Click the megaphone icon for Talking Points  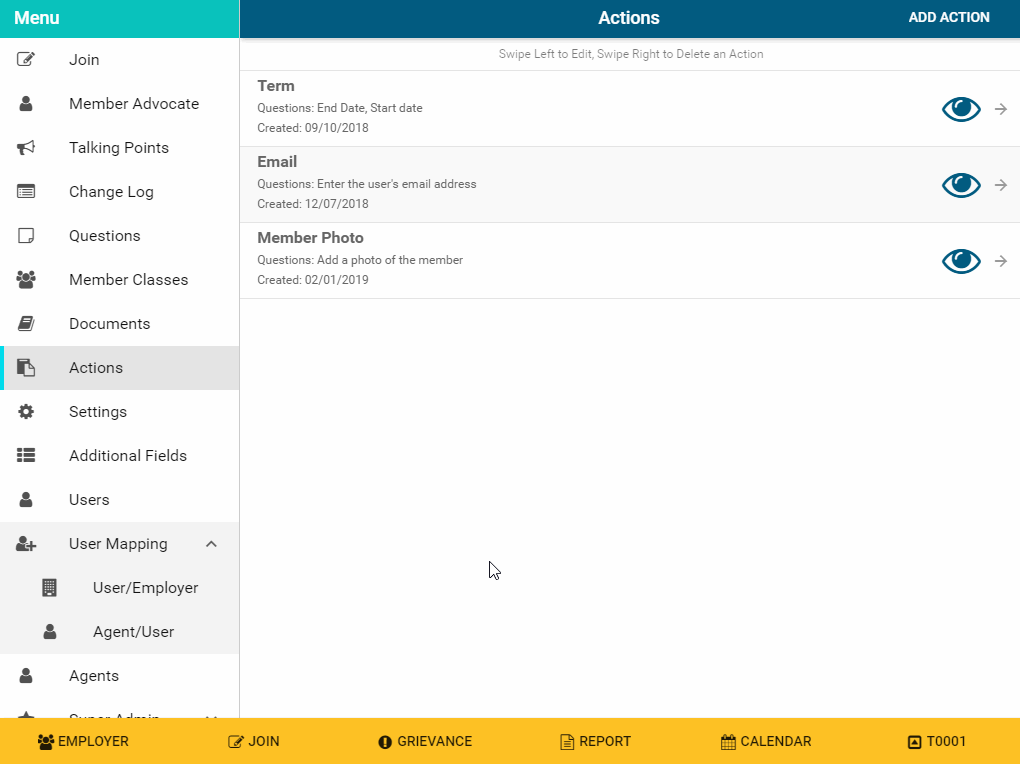pos(26,148)
